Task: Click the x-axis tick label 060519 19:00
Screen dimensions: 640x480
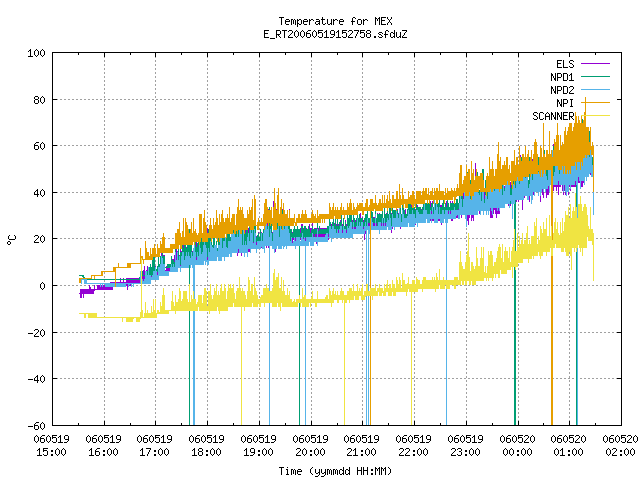Action: [x=258, y=446]
